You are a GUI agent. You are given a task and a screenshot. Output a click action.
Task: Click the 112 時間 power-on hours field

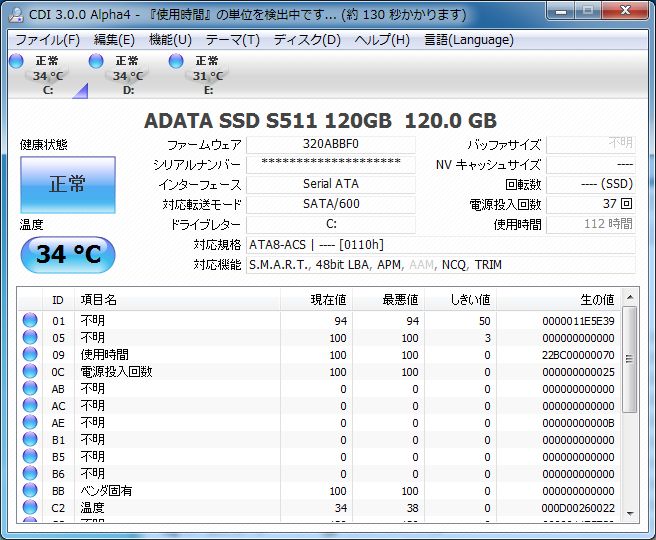coord(591,224)
